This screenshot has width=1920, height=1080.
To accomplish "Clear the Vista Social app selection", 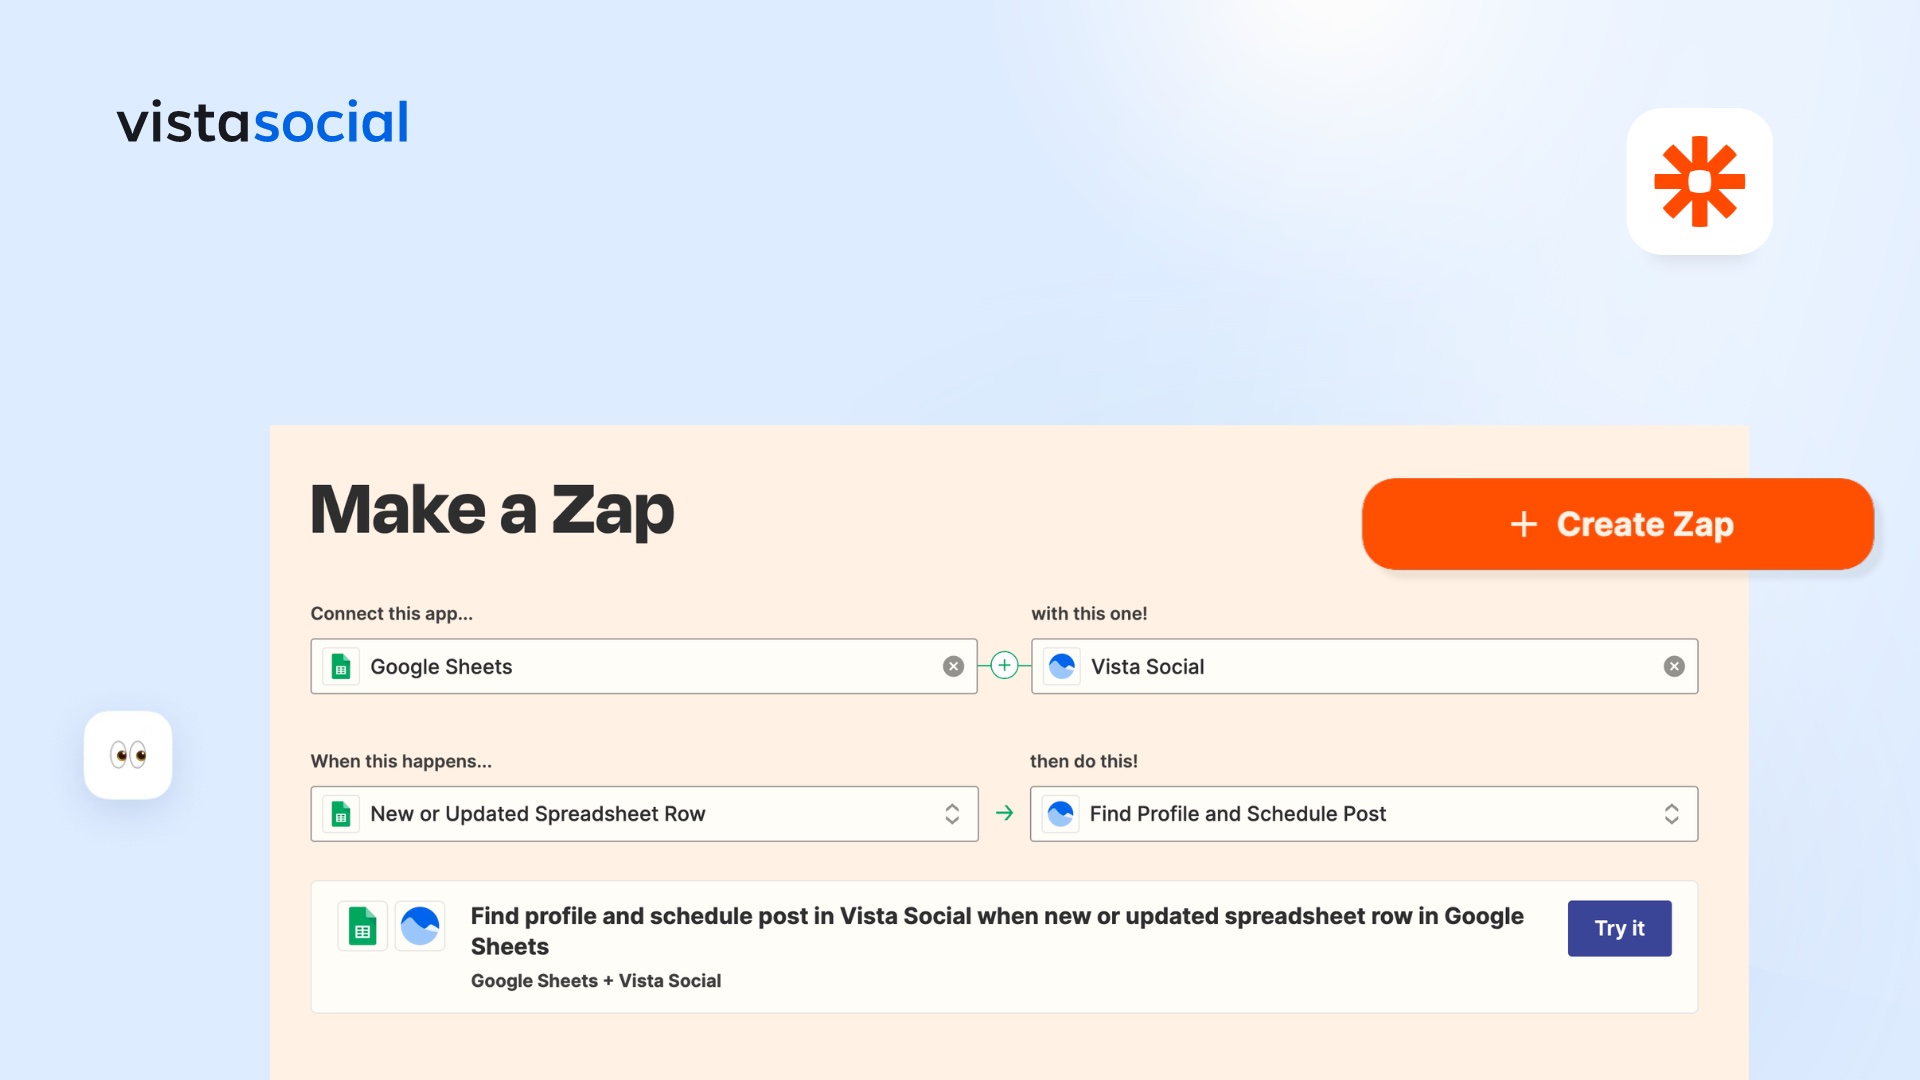I will (1674, 666).
